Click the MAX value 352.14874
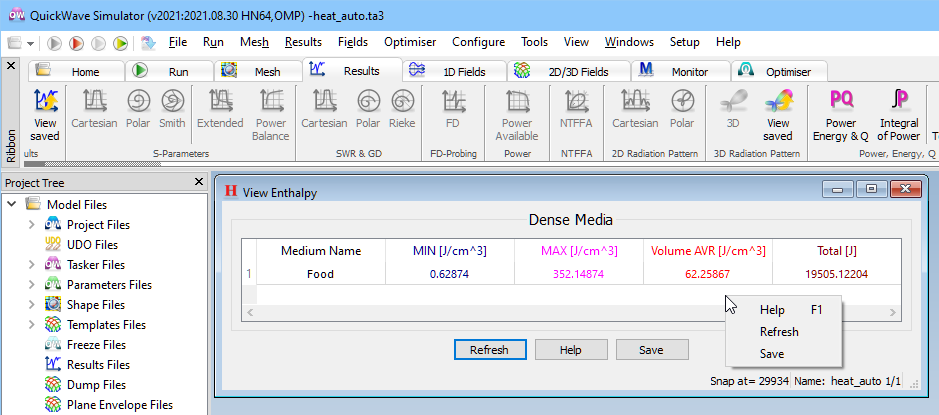 [x=578, y=274]
